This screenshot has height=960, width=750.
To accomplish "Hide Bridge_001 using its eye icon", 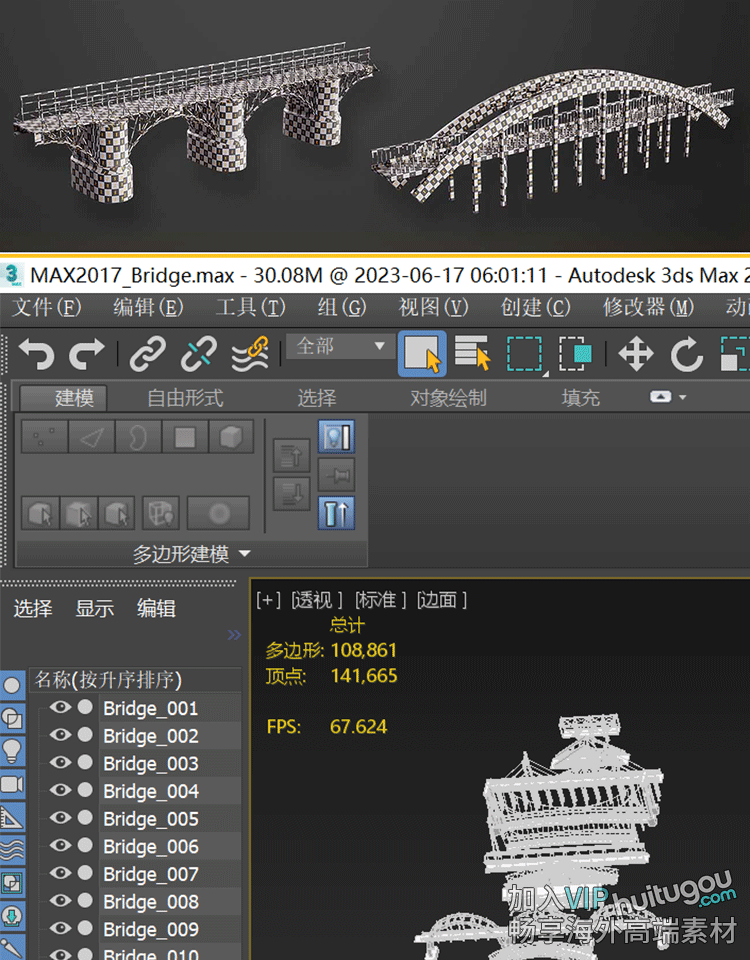I will coord(60,708).
